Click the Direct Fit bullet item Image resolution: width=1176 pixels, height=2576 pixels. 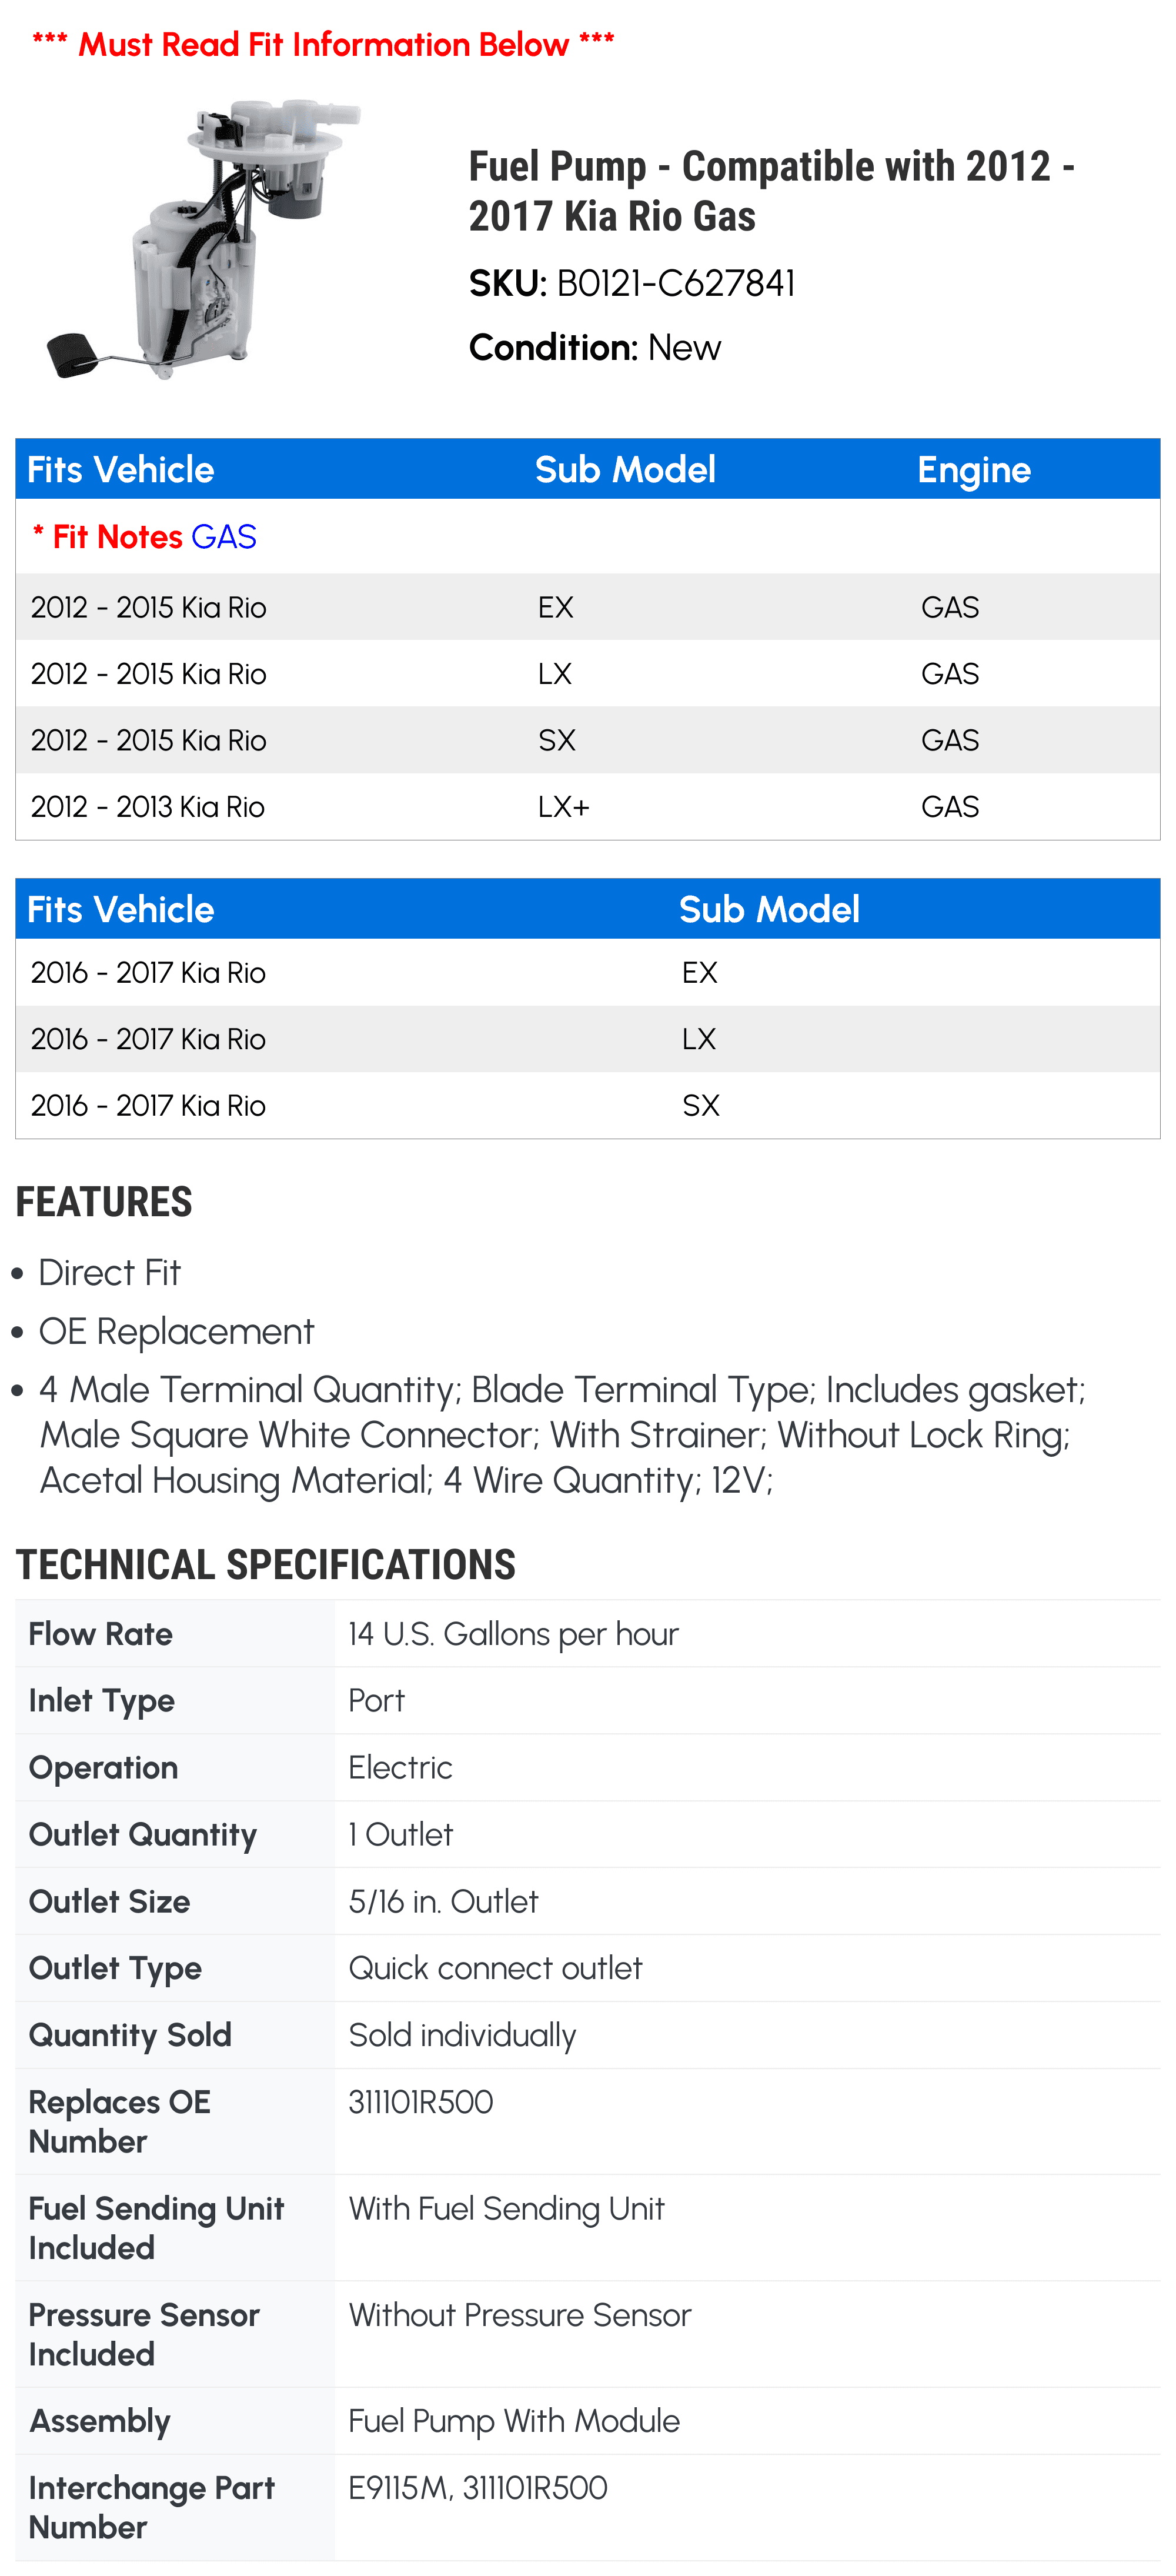[109, 1273]
